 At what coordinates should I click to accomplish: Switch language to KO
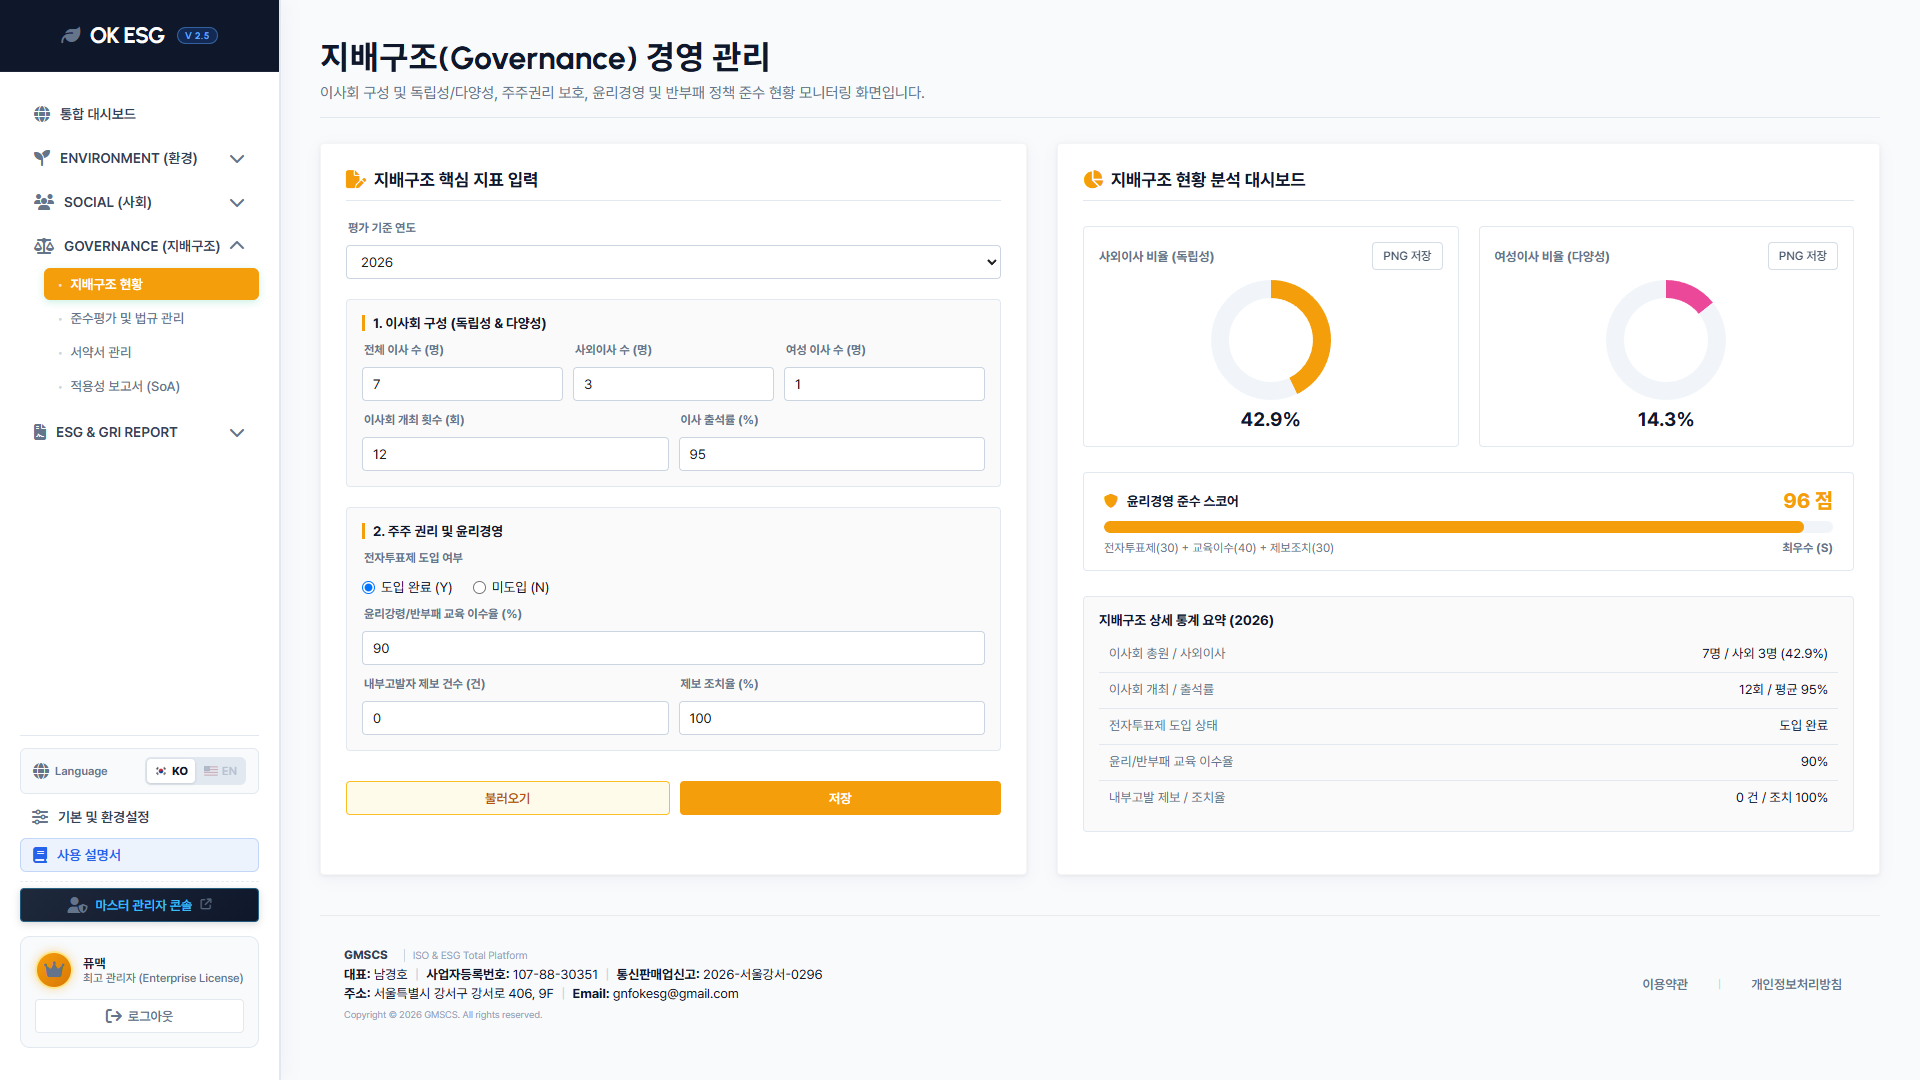171,771
